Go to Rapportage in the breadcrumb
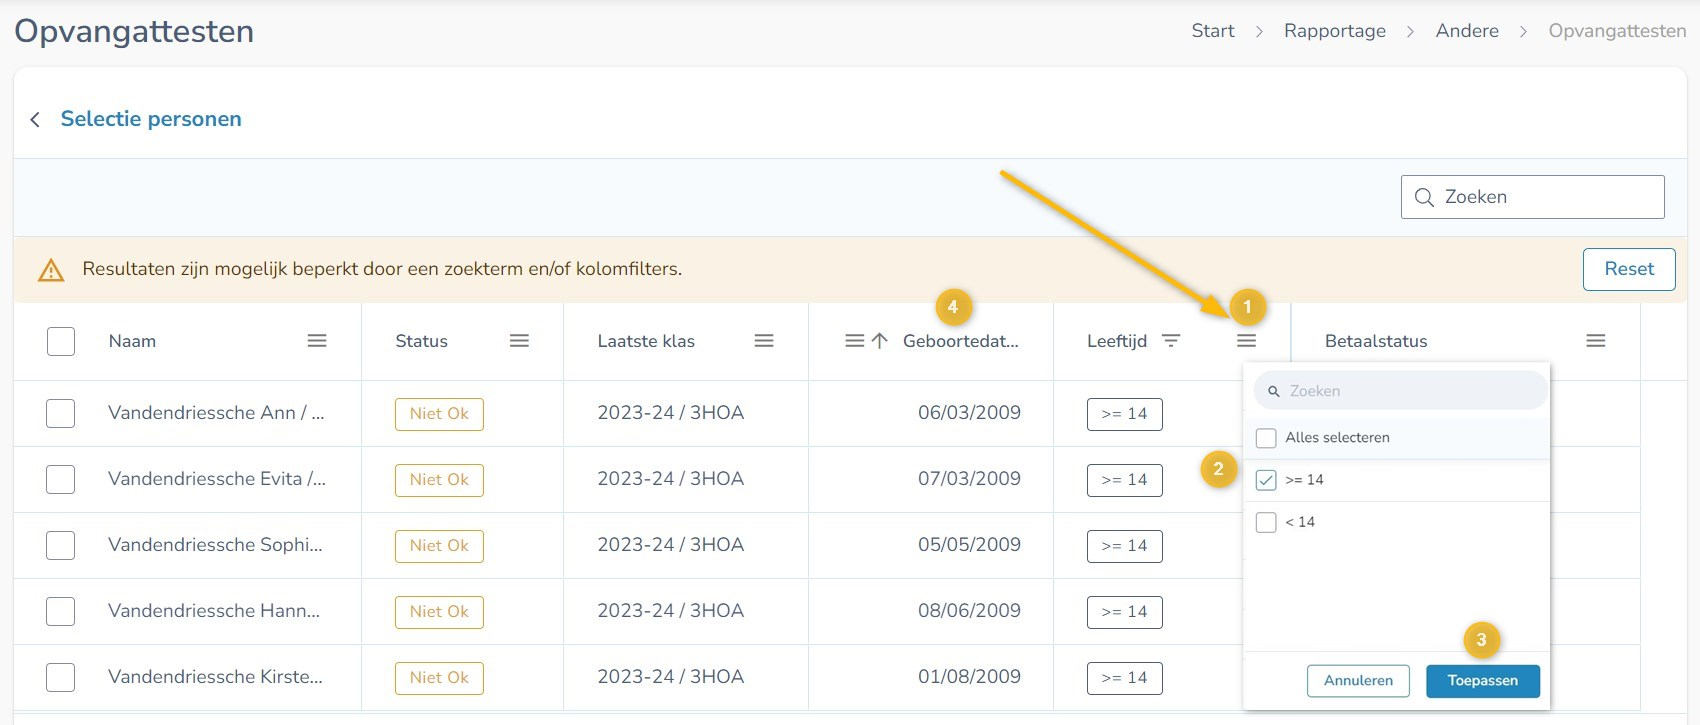Image resolution: width=1700 pixels, height=725 pixels. click(1334, 31)
